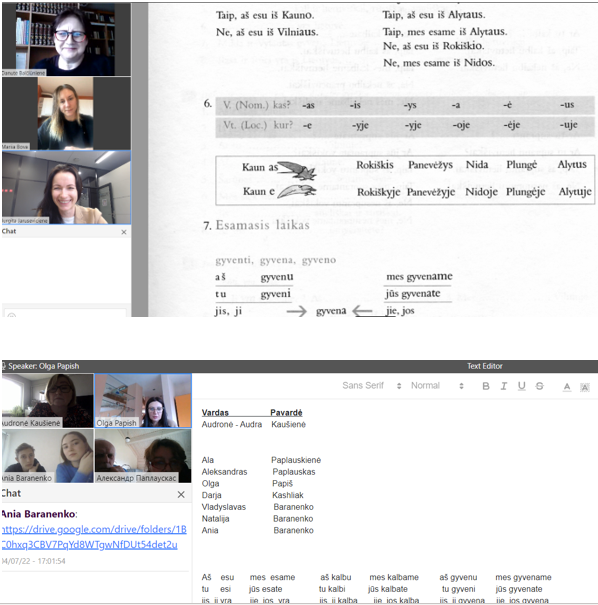598x605 pixels.
Task: Toggle underline formatting in Text Editor
Action: click(522, 386)
